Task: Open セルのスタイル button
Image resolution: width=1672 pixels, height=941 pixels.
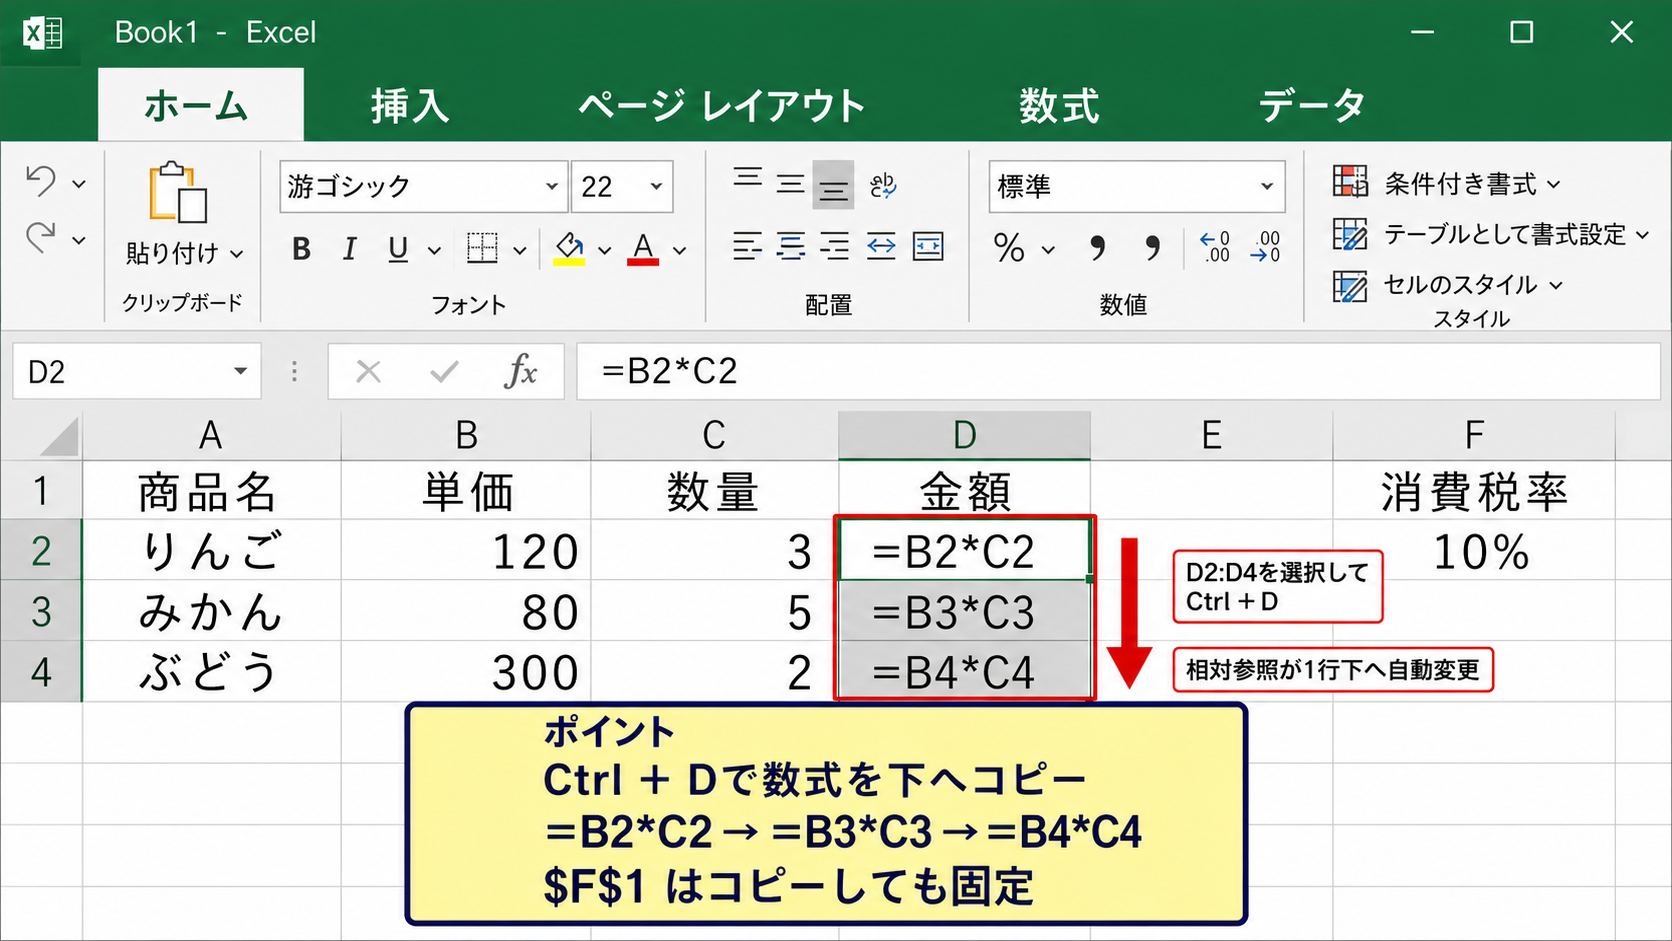Action: point(1448,285)
